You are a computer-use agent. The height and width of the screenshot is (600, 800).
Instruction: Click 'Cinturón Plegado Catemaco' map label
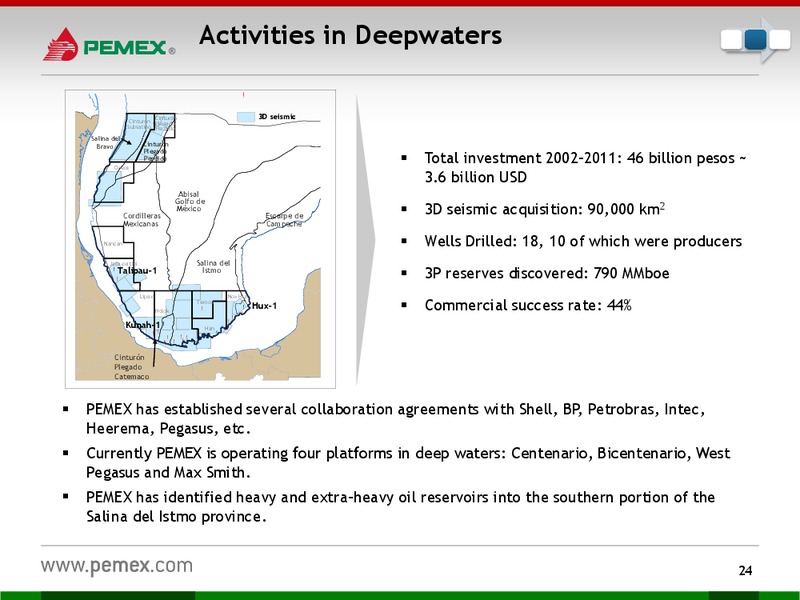tap(132, 367)
